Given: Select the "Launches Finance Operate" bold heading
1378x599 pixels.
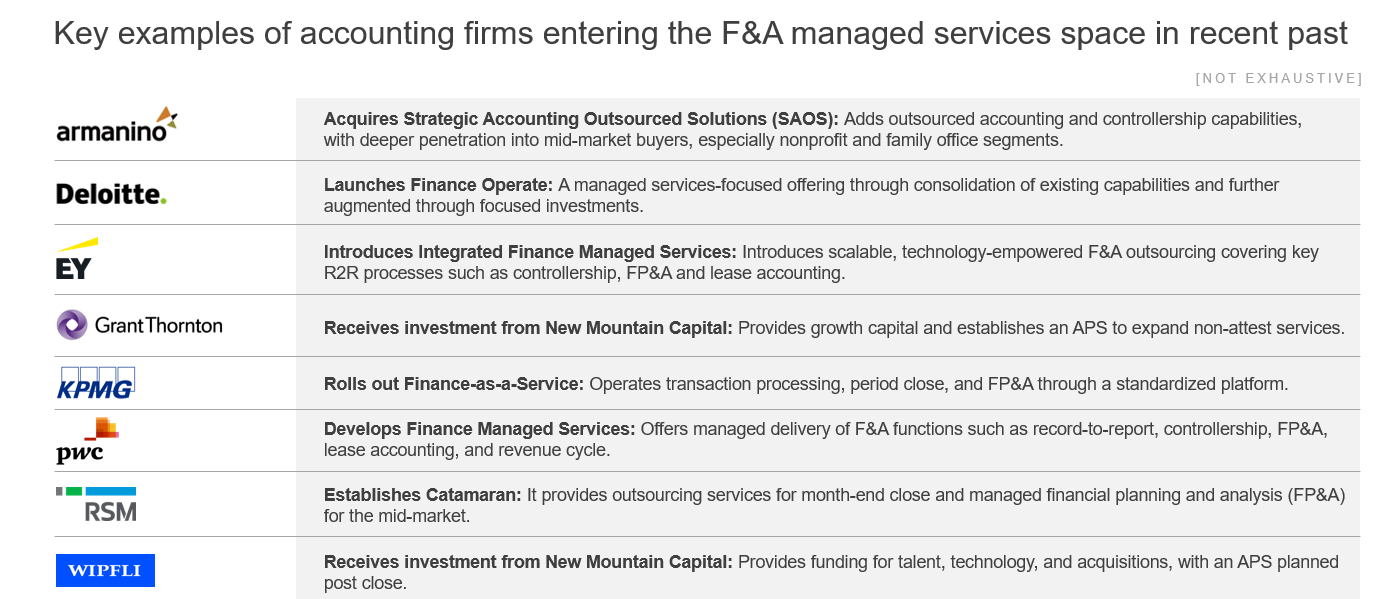Looking at the screenshot, I should pyautogui.click(x=438, y=185).
